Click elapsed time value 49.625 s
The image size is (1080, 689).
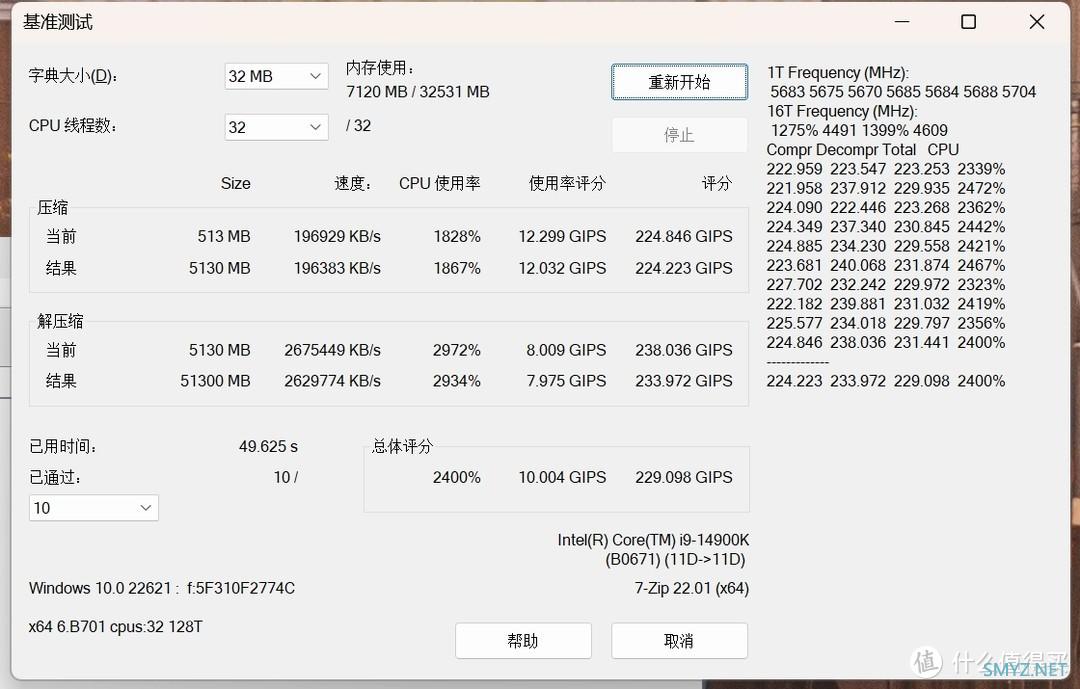click(x=268, y=446)
